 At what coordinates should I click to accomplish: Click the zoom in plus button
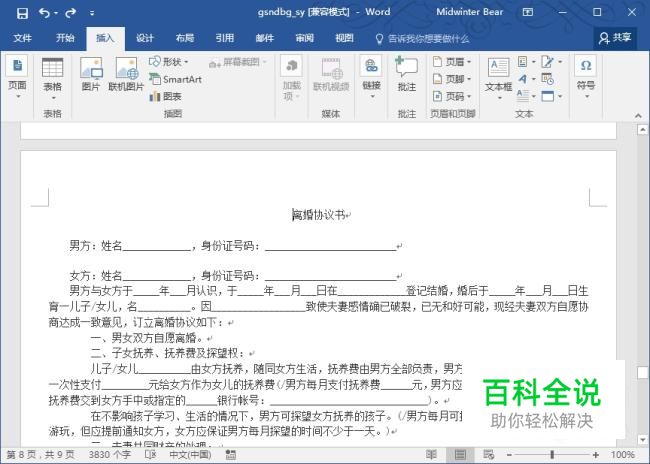[x=596, y=455]
